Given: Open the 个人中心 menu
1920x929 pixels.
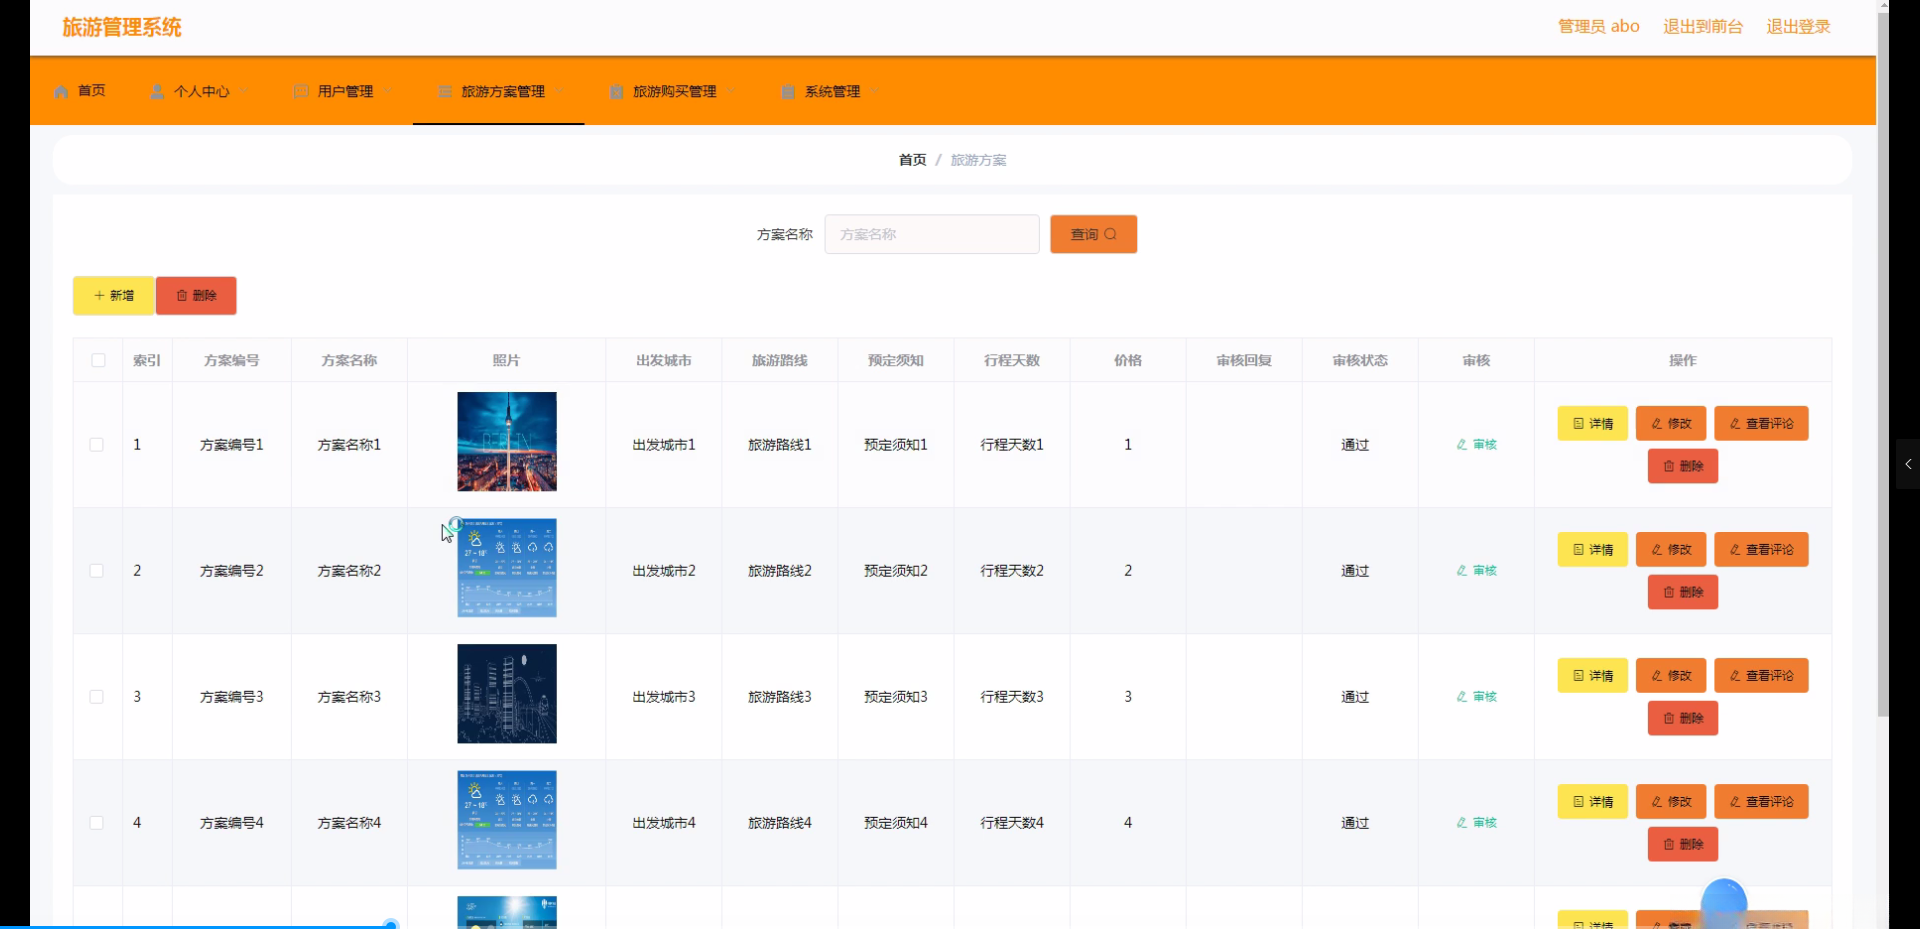Looking at the screenshot, I should 201,91.
